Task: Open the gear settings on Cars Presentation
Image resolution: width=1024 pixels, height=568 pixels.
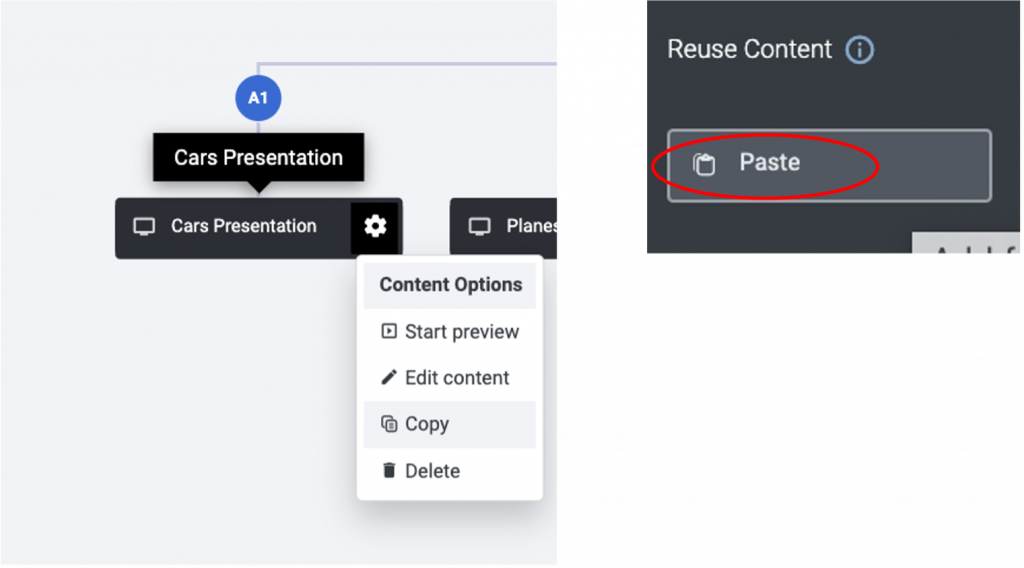Action: pyautogui.click(x=375, y=227)
